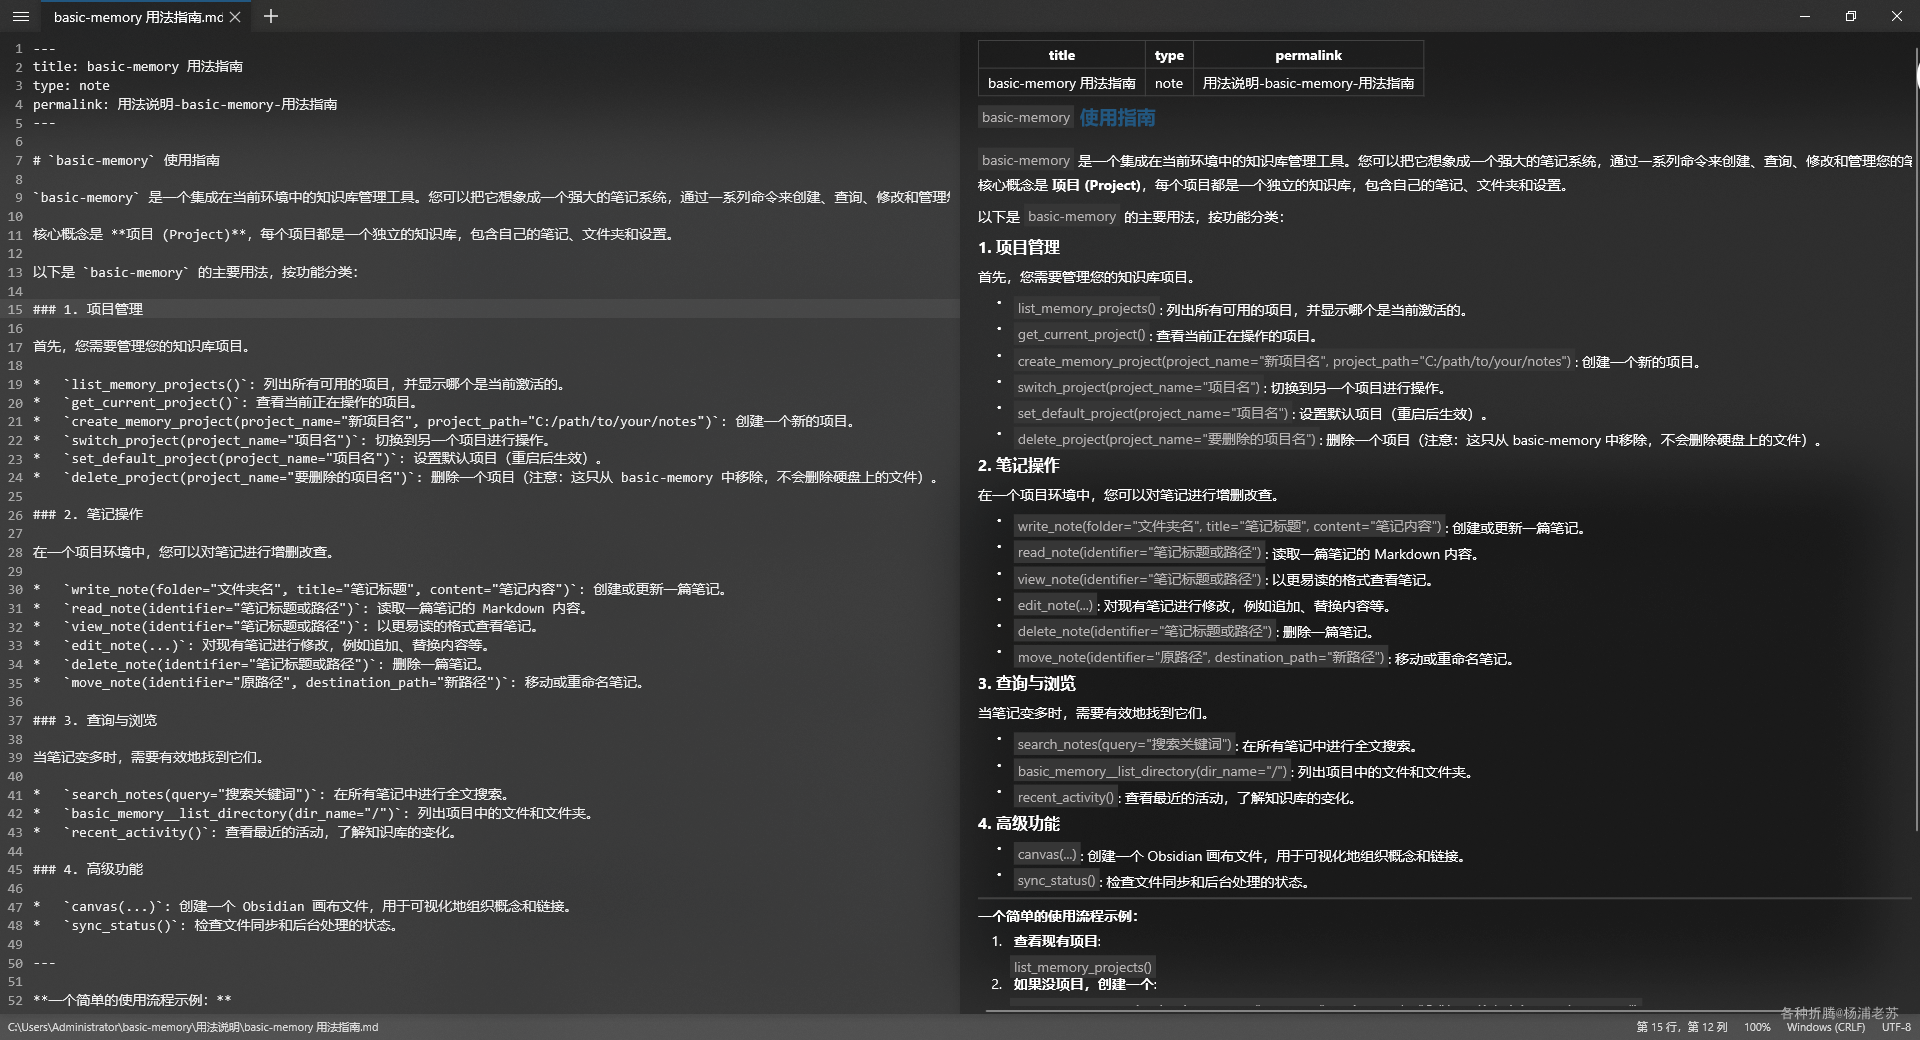Click switch_project code in preview

click(x=1139, y=387)
